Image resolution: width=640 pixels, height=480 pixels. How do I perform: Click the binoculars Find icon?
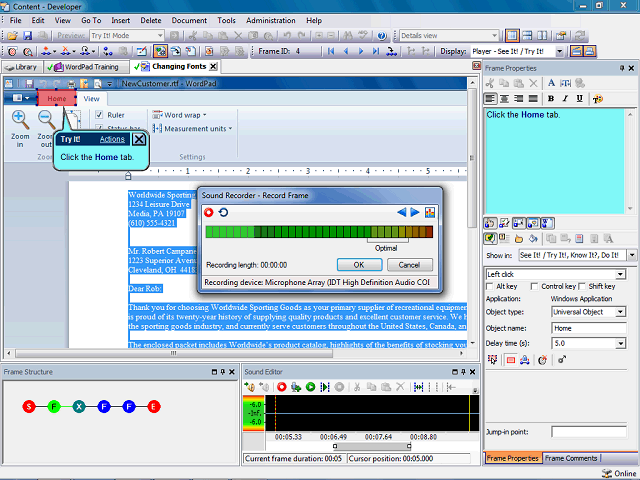click(348, 36)
